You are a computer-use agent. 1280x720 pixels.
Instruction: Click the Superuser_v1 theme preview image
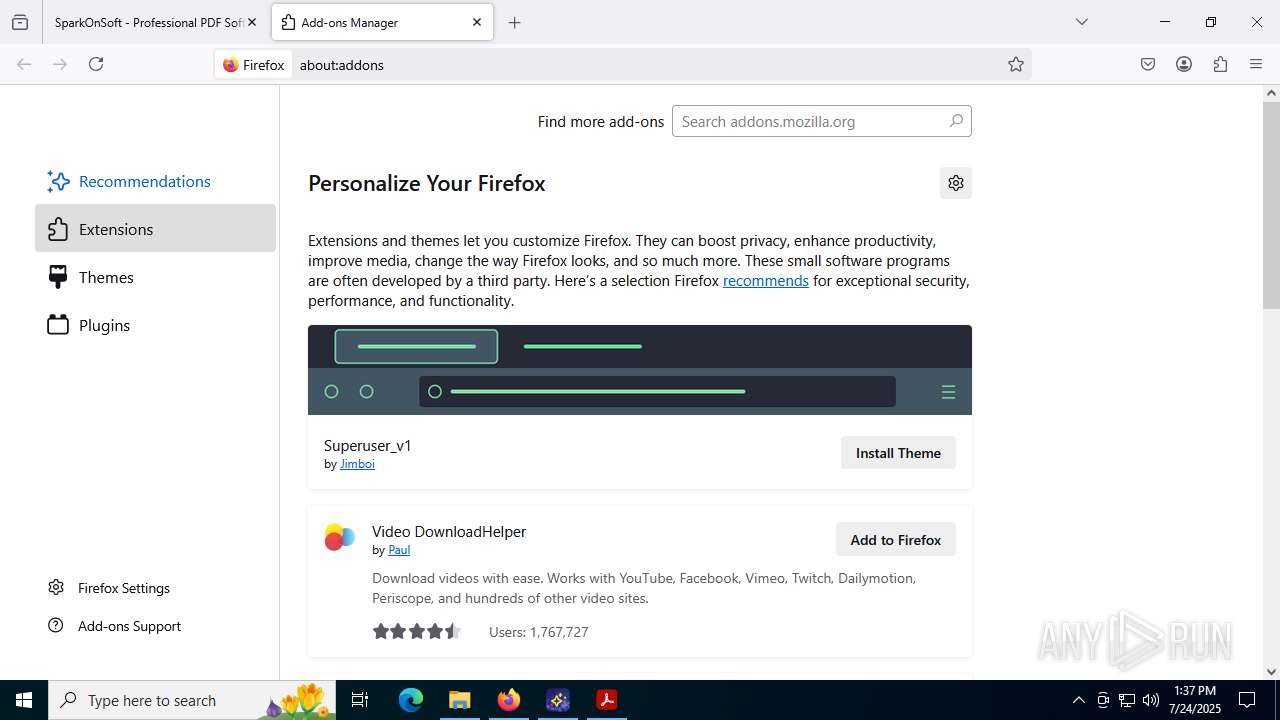click(x=640, y=370)
